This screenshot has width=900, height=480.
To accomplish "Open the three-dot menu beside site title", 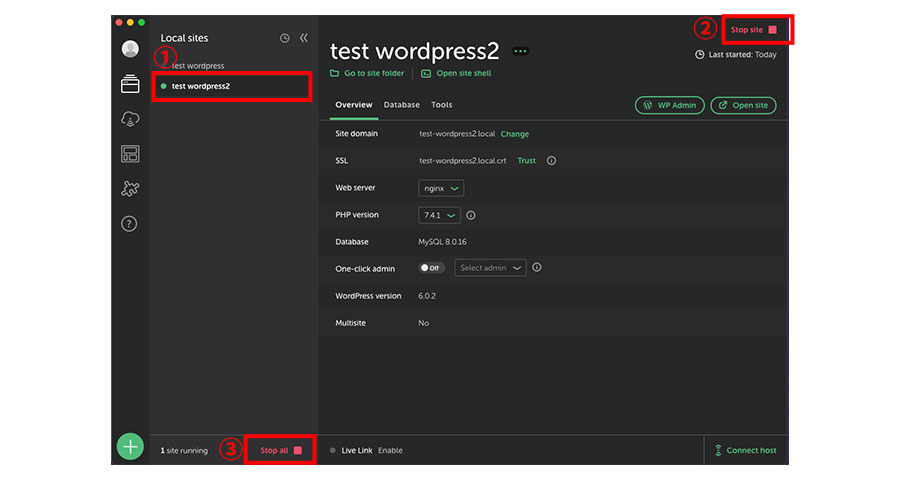I will 520,51.
